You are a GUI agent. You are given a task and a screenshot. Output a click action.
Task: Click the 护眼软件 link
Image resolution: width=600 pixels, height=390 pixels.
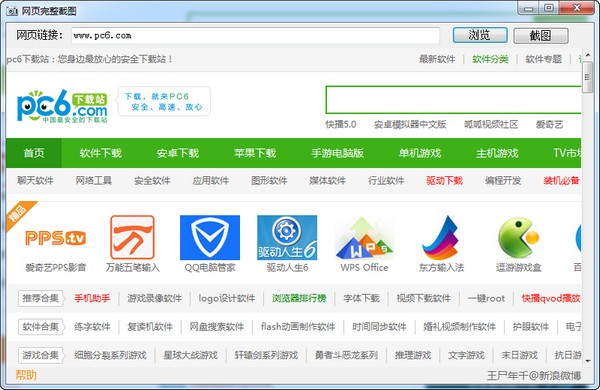tap(531, 327)
